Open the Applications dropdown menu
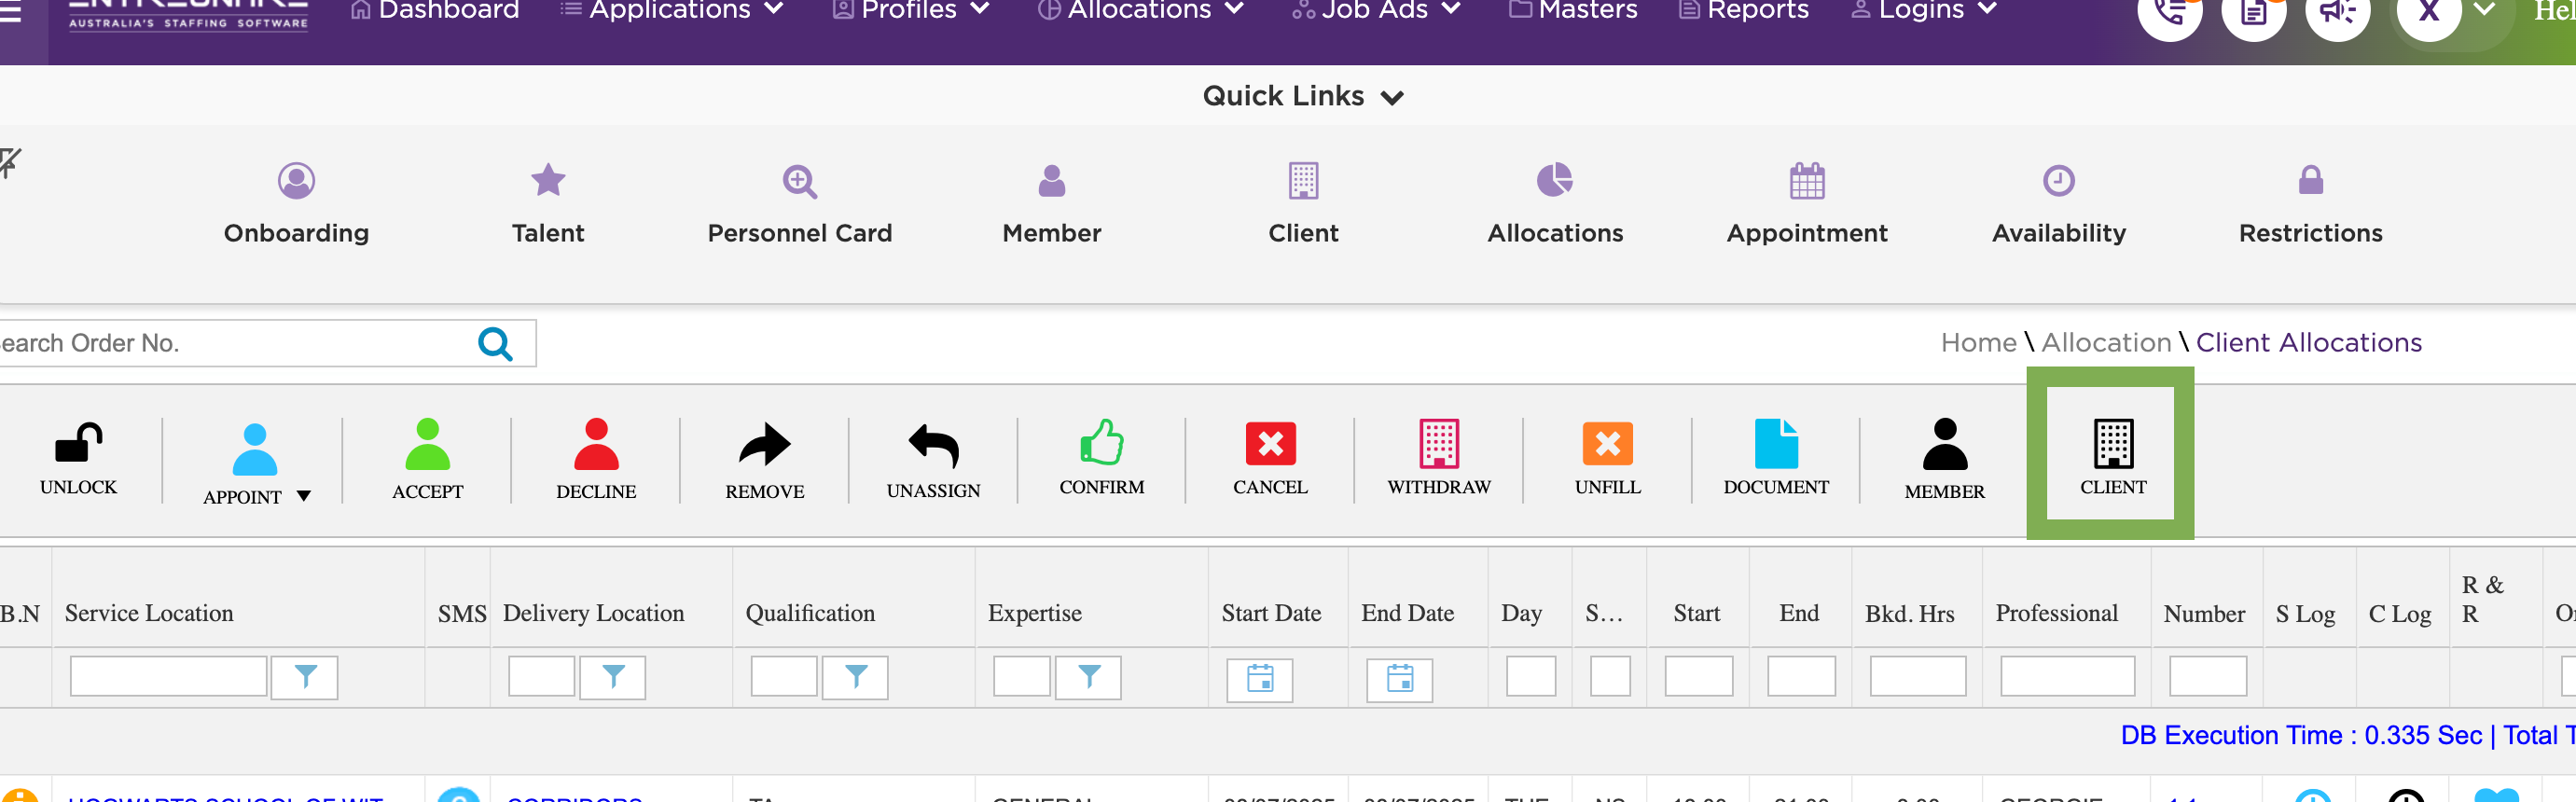 [671, 10]
